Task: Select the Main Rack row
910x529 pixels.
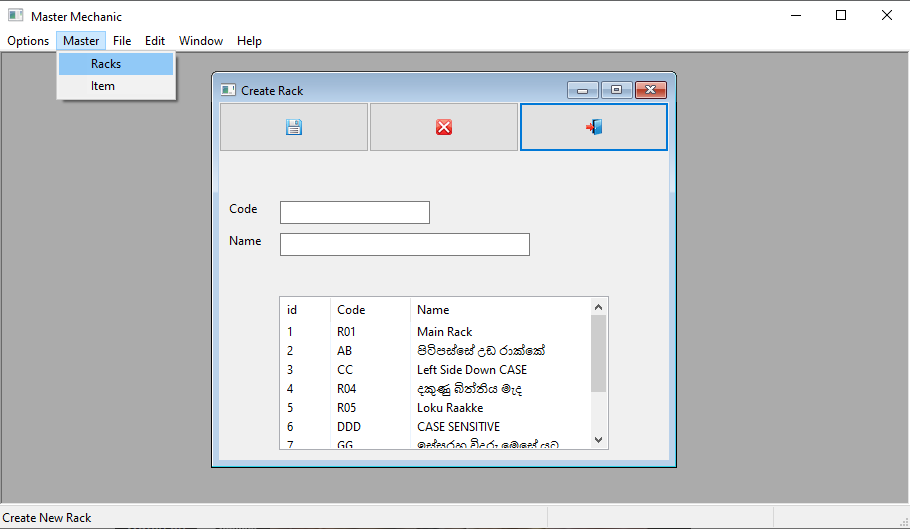Action: 436,332
